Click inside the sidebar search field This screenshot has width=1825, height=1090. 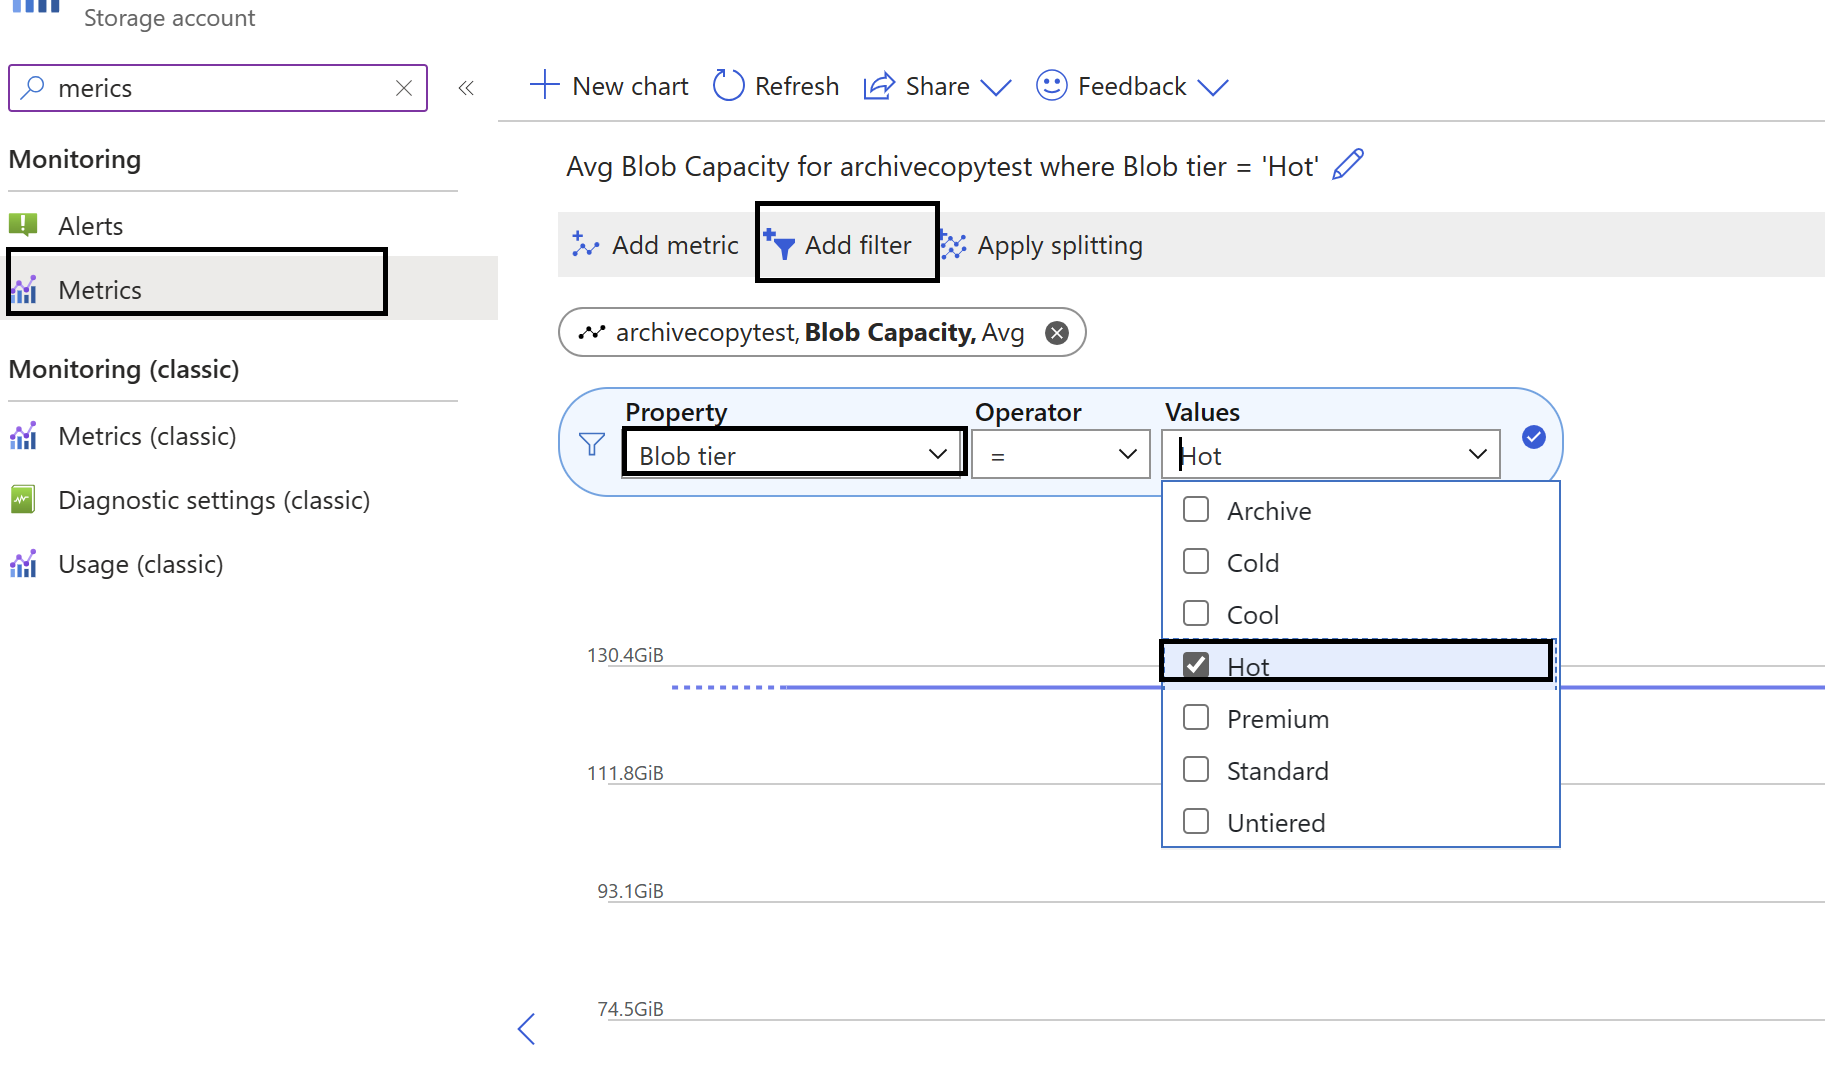(x=200, y=88)
